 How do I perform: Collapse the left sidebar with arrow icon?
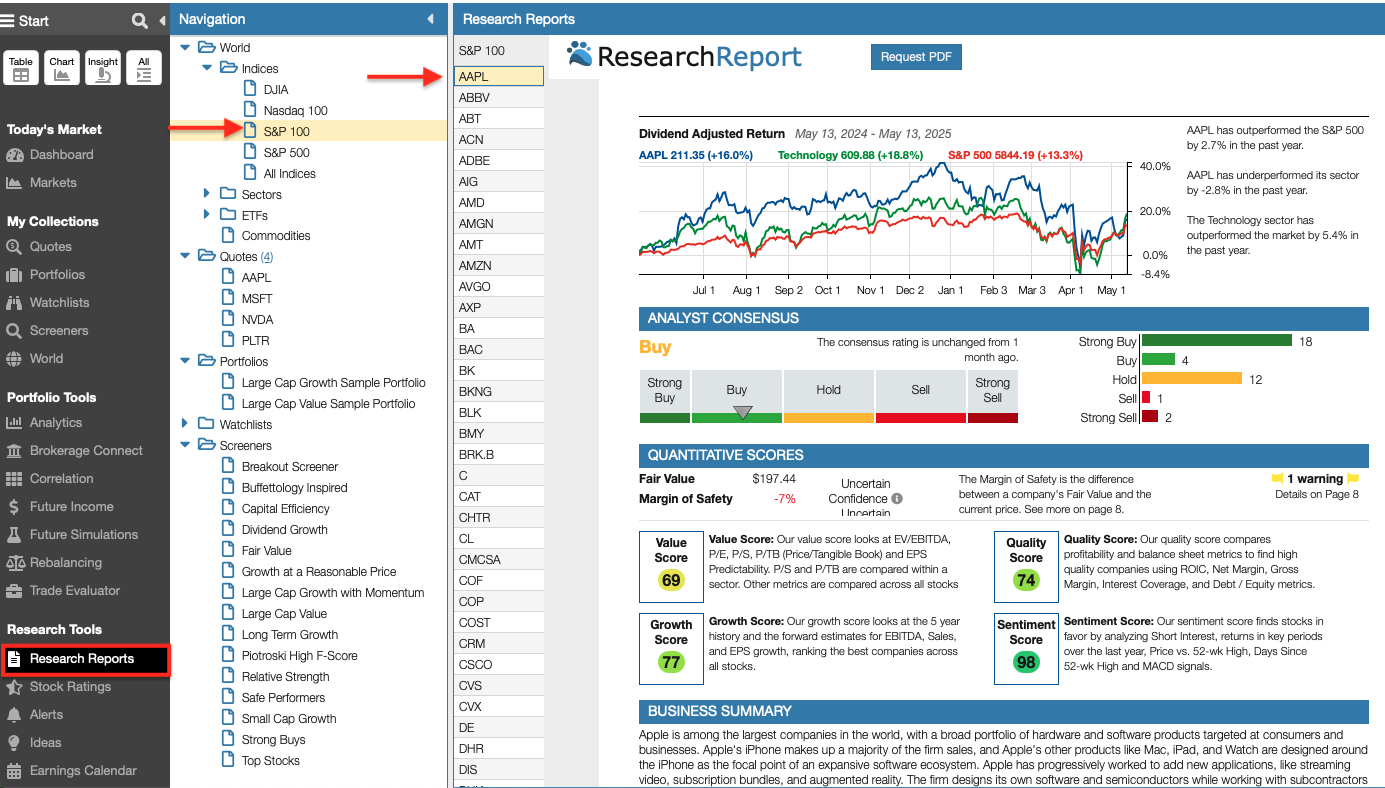coord(162,21)
